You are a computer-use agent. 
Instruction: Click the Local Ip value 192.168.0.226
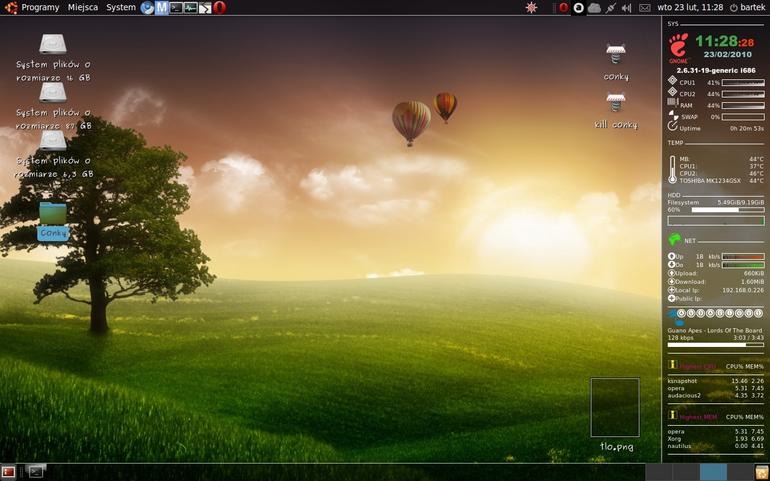pos(743,290)
